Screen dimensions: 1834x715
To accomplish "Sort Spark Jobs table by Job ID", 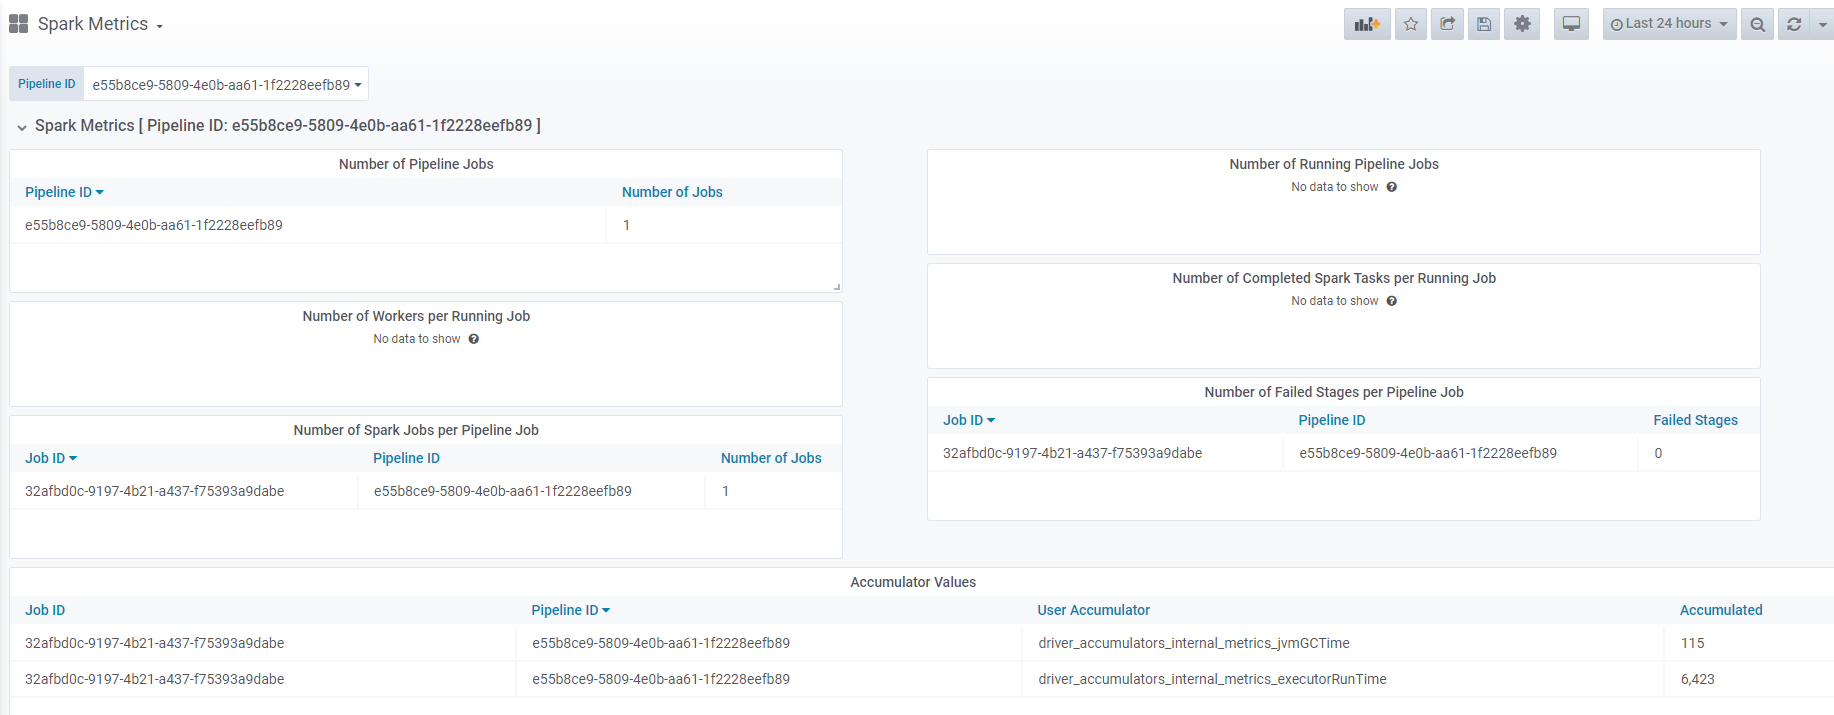I will [51, 458].
